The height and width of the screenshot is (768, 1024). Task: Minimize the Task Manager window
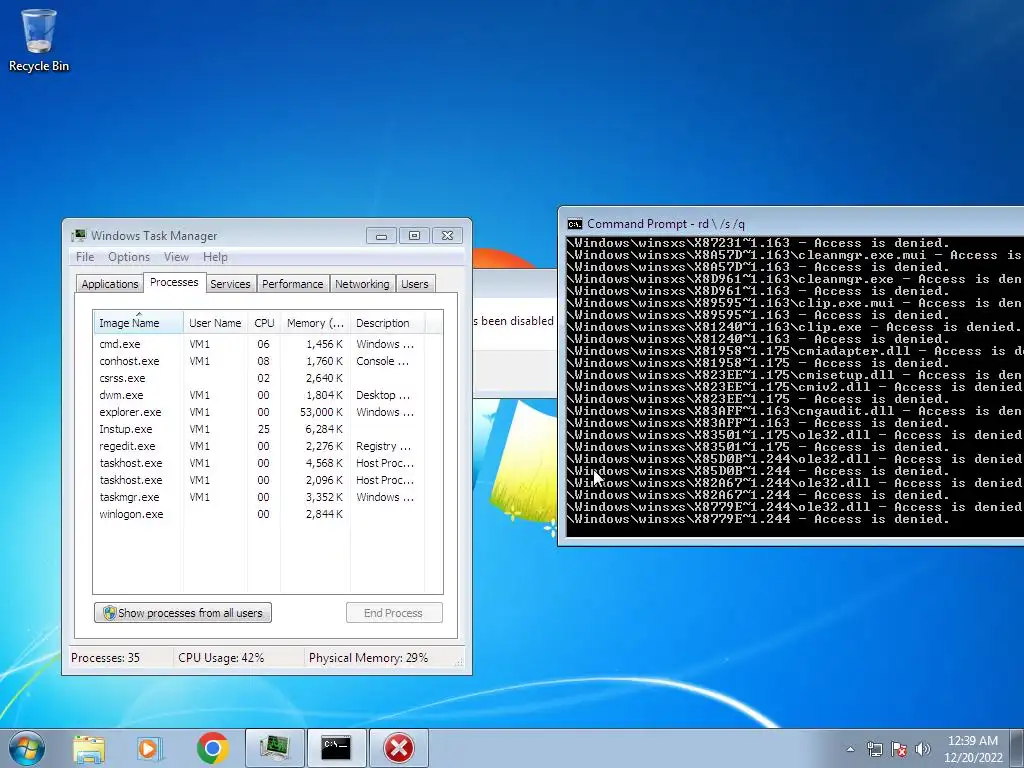[381, 236]
